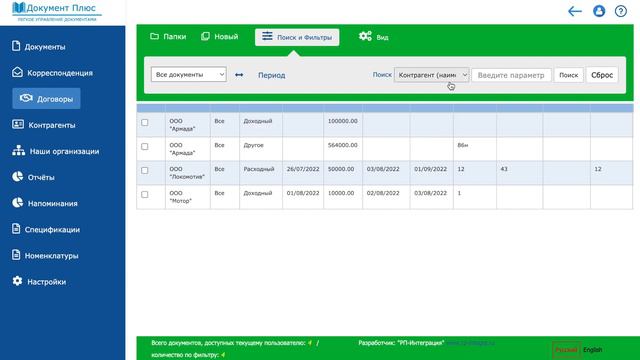Image resolution: width=640 pixels, height=360 pixels.
Task: Click the Поиск button
Action: (x=569, y=75)
